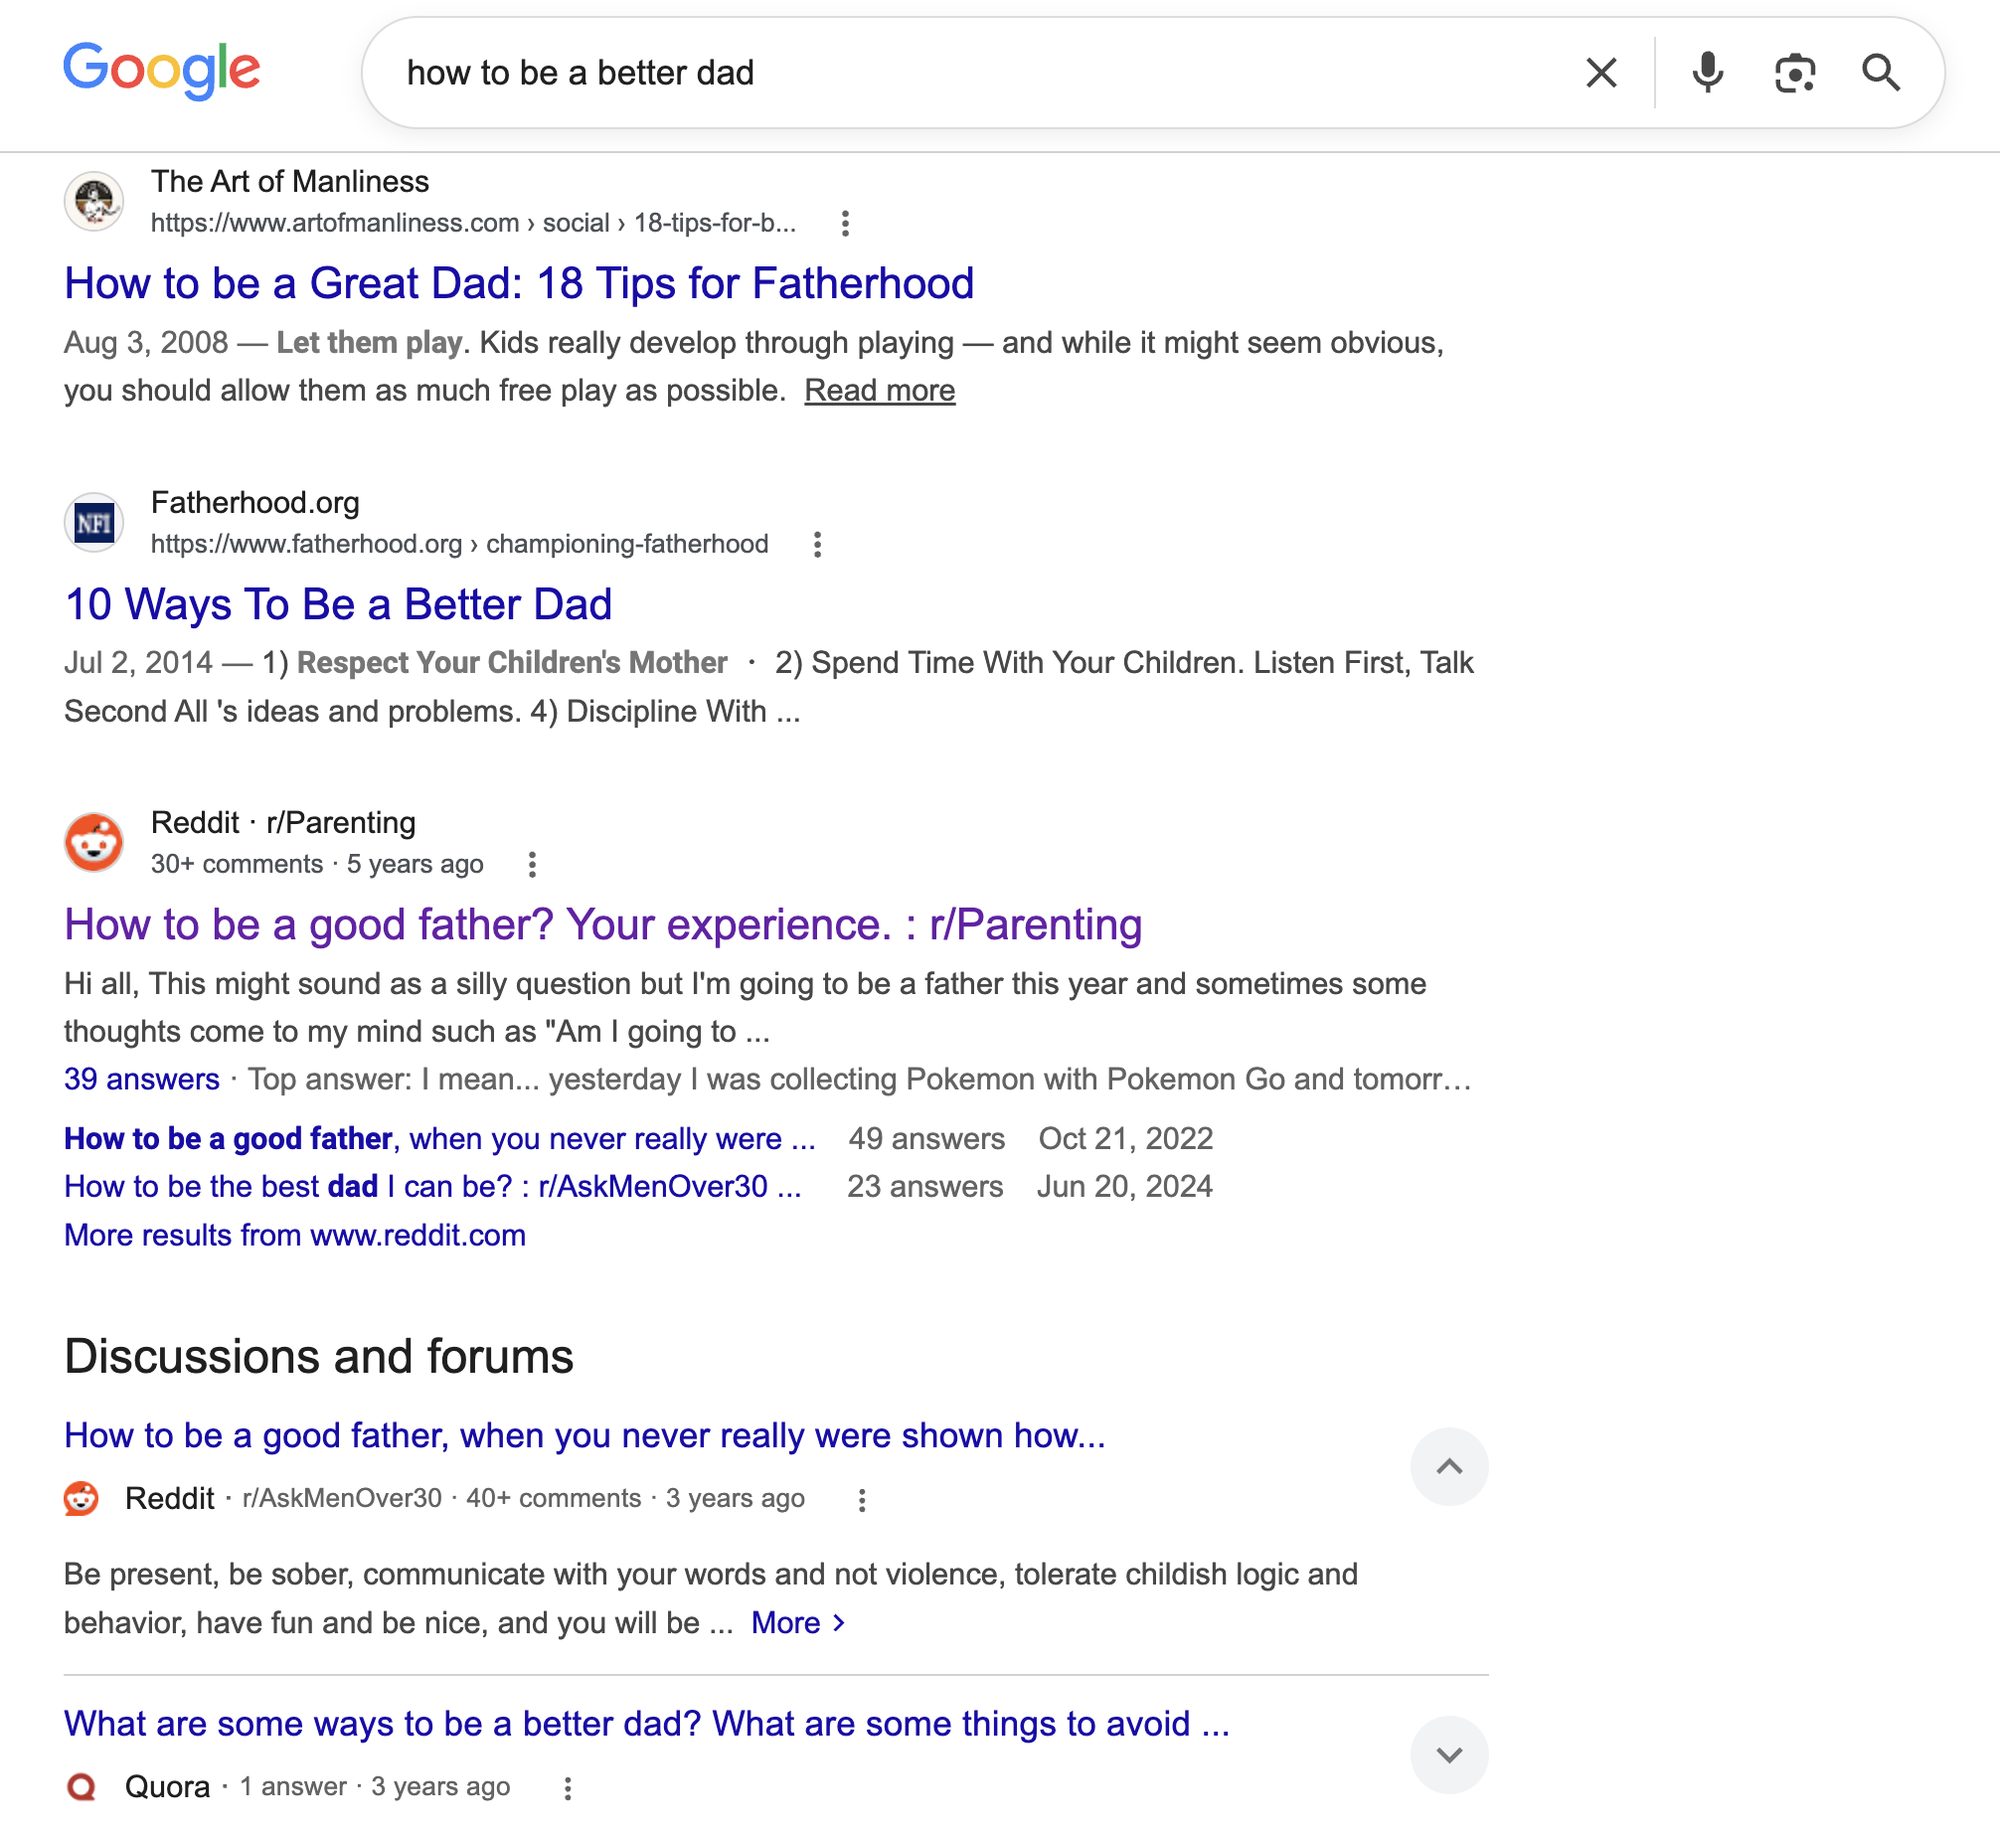2000x1835 pixels.
Task: Open 'How to be a good father, when you never really were' sublink
Action: click(x=440, y=1139)
